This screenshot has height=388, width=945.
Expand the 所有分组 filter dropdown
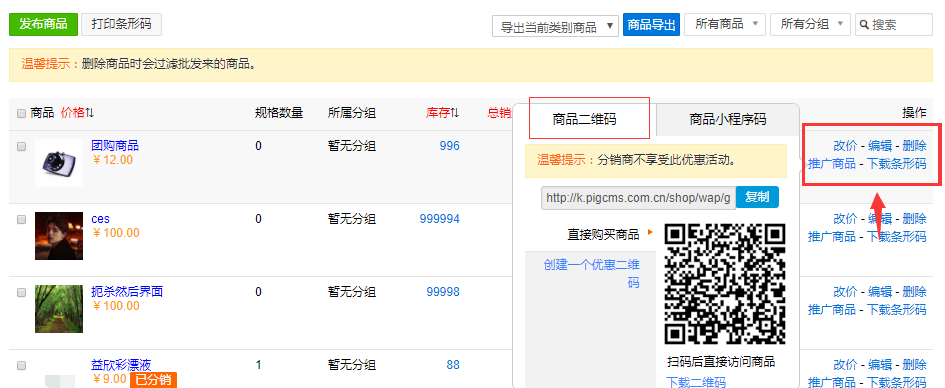[810, 25]
